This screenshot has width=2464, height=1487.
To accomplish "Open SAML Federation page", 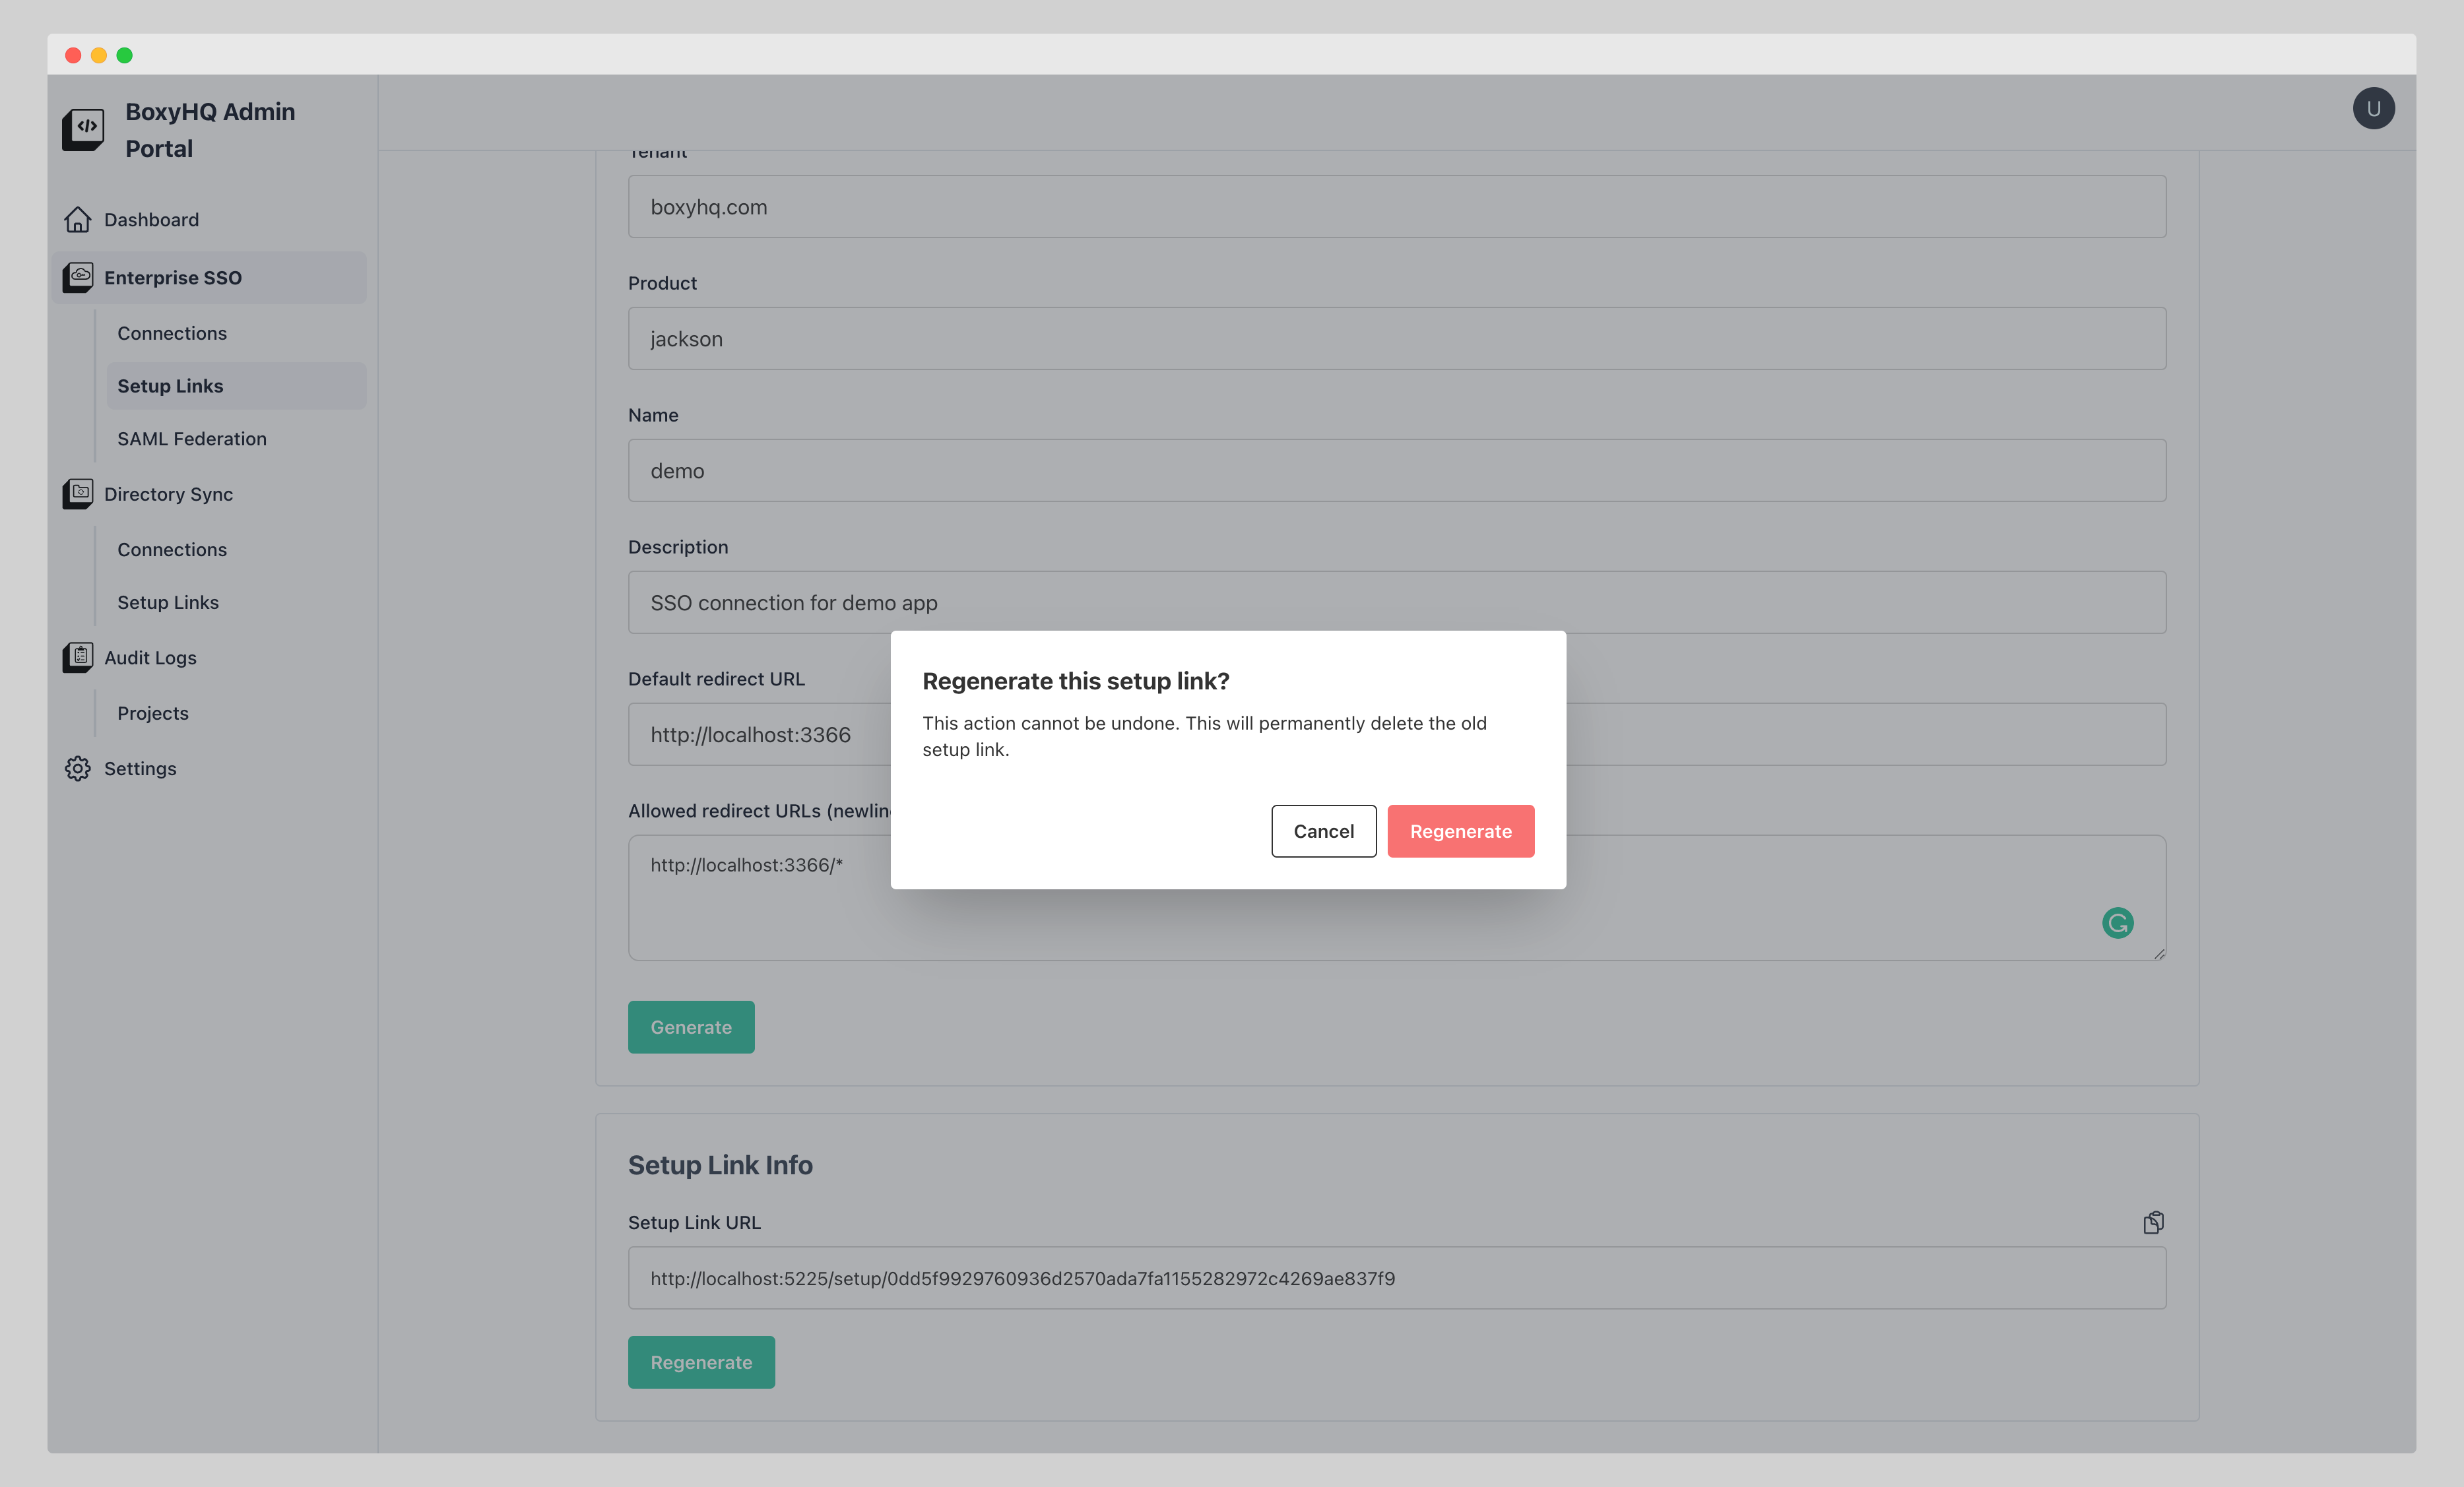I will pyautogui.click(x=192, y=438).
